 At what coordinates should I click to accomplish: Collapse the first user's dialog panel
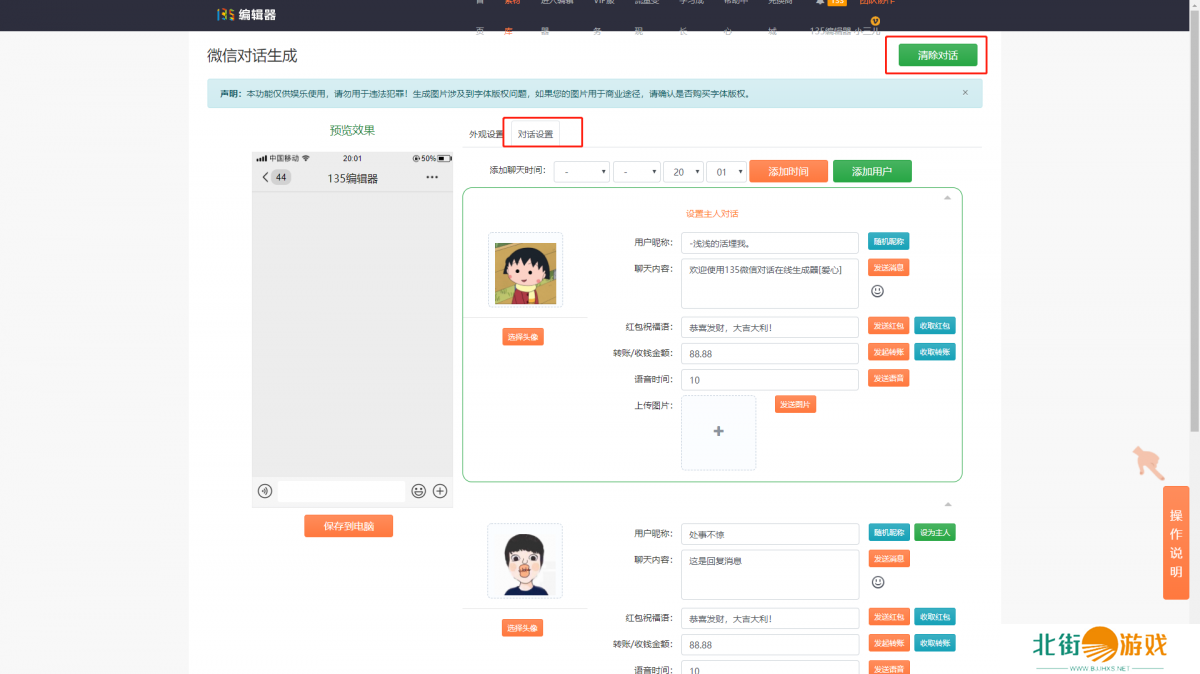tap(947, 198)
